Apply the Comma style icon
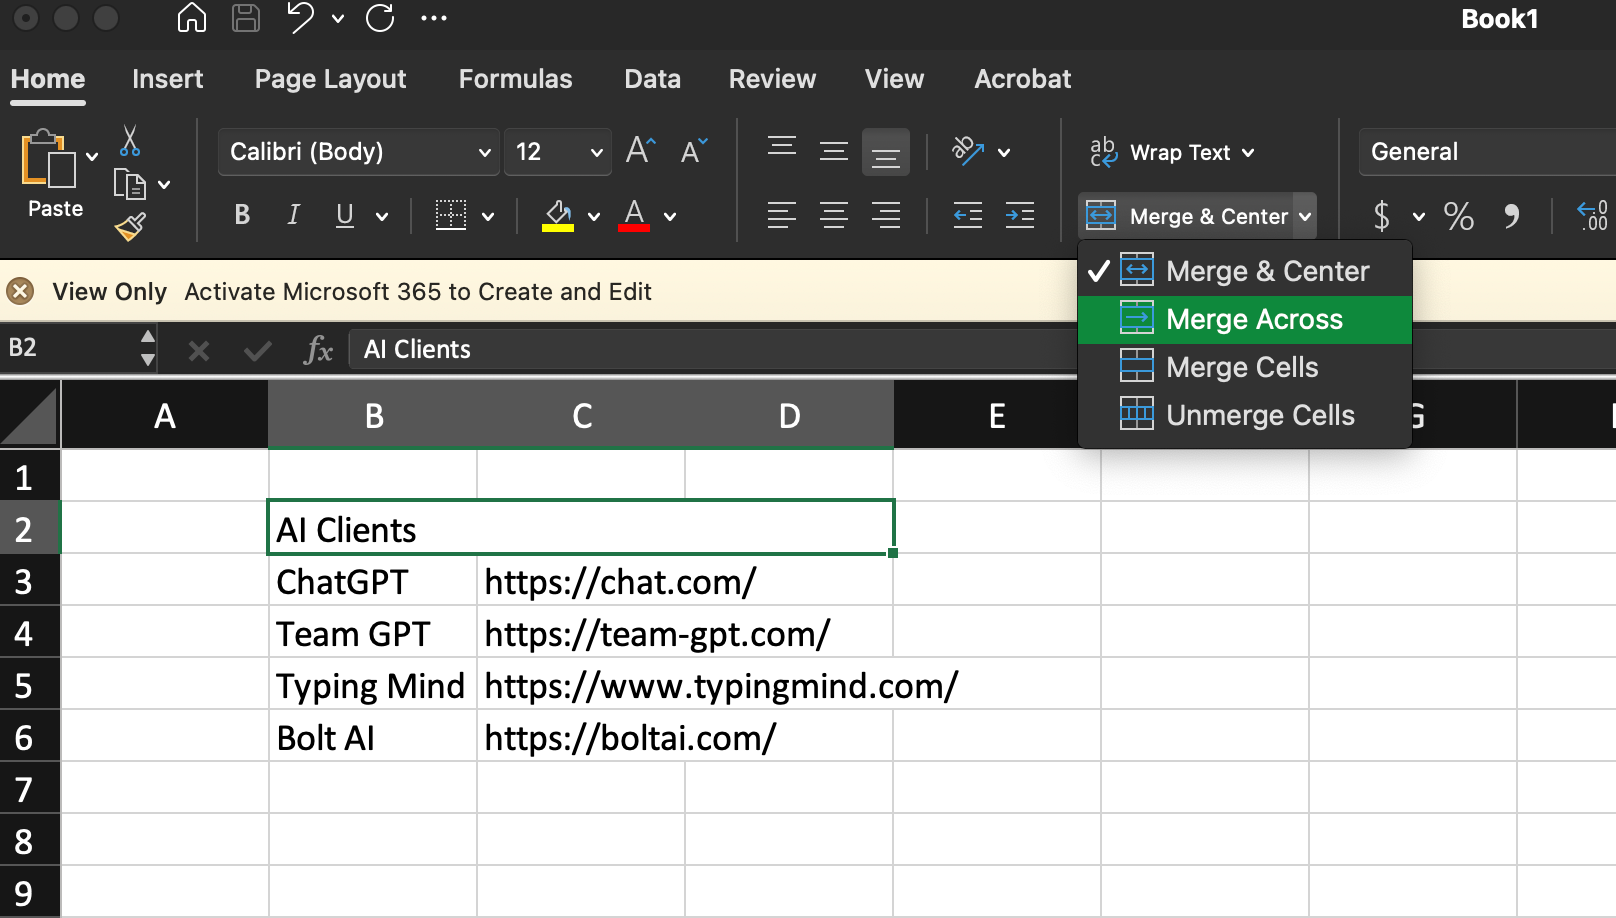1616x918 pixels. (1512, 215)
